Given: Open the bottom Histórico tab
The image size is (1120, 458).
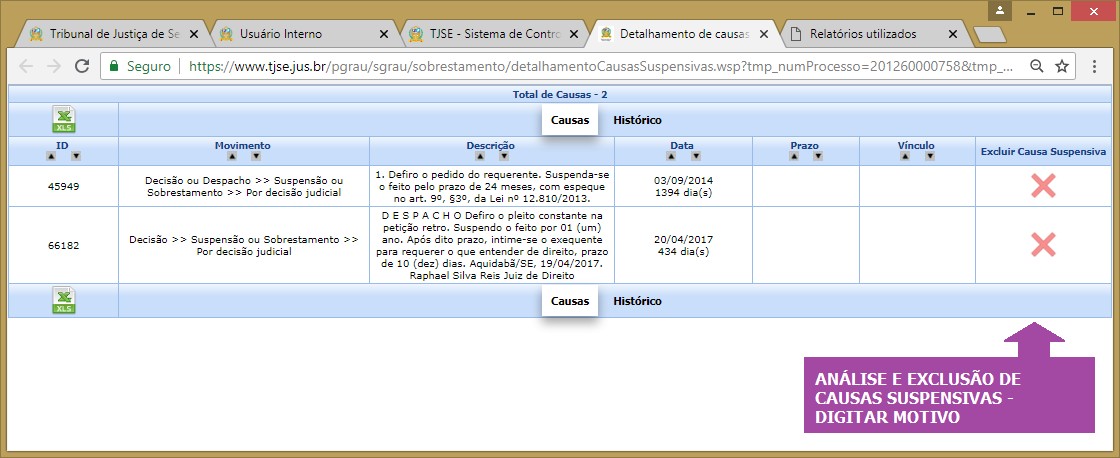Looking at the screenshot, I should pos(637,301).
